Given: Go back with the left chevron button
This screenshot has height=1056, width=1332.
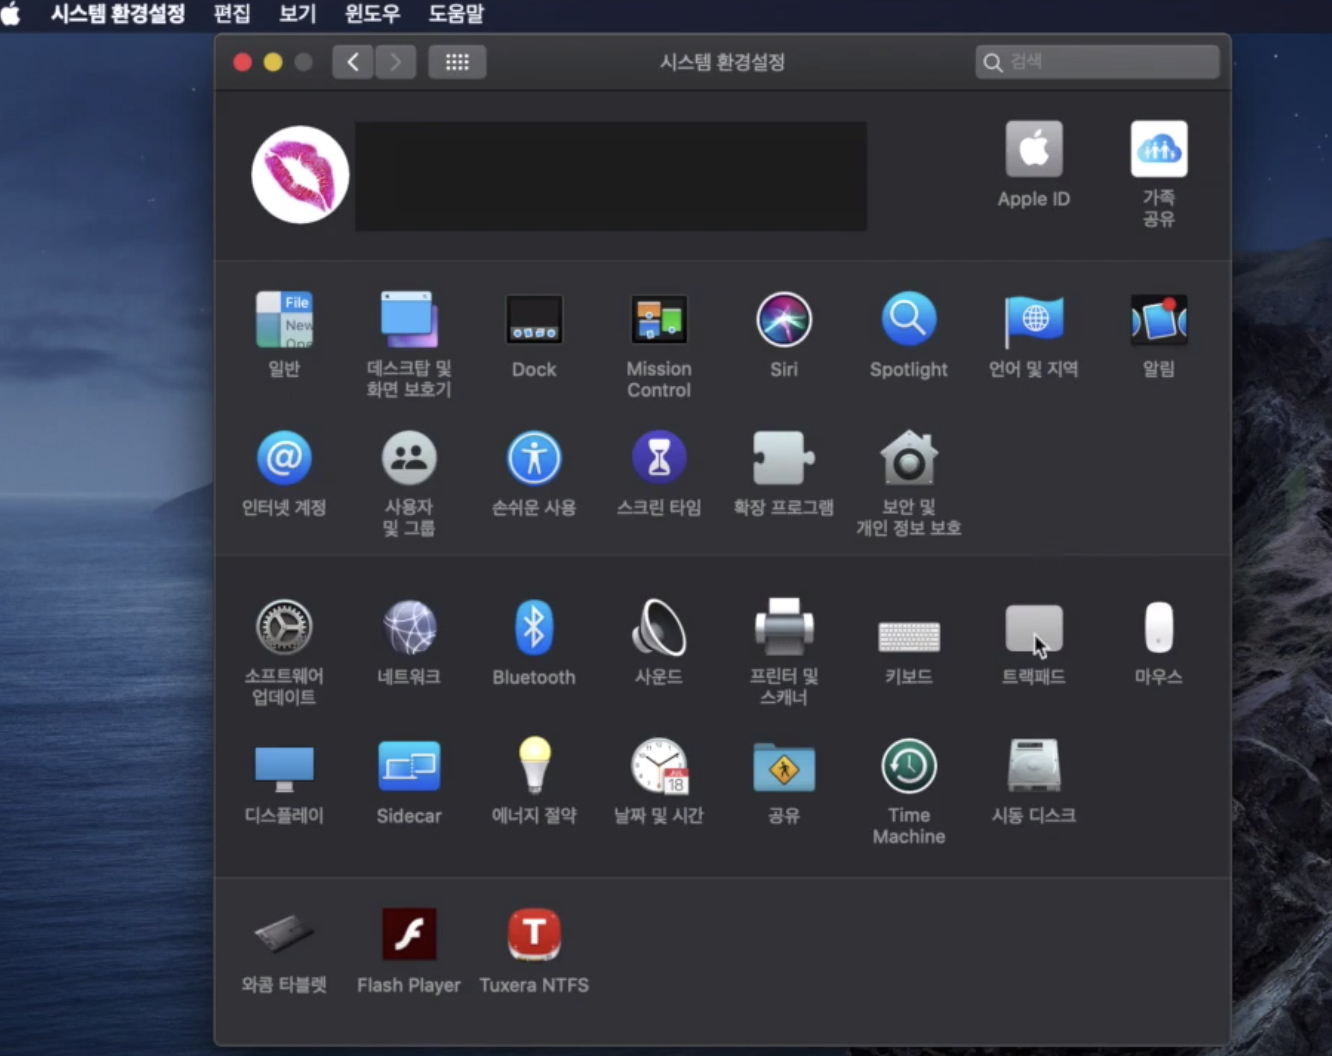Looking at the screenshot, I should click(x=353, y=62).
